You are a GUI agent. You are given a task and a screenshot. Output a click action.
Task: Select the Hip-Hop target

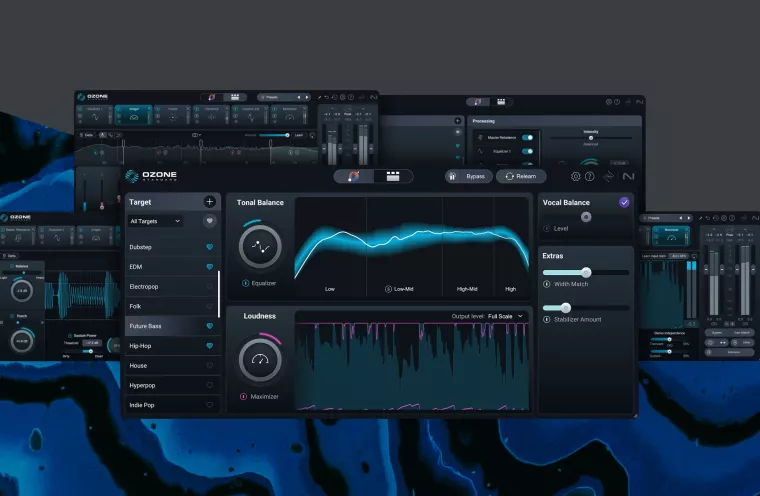(172, 346)
